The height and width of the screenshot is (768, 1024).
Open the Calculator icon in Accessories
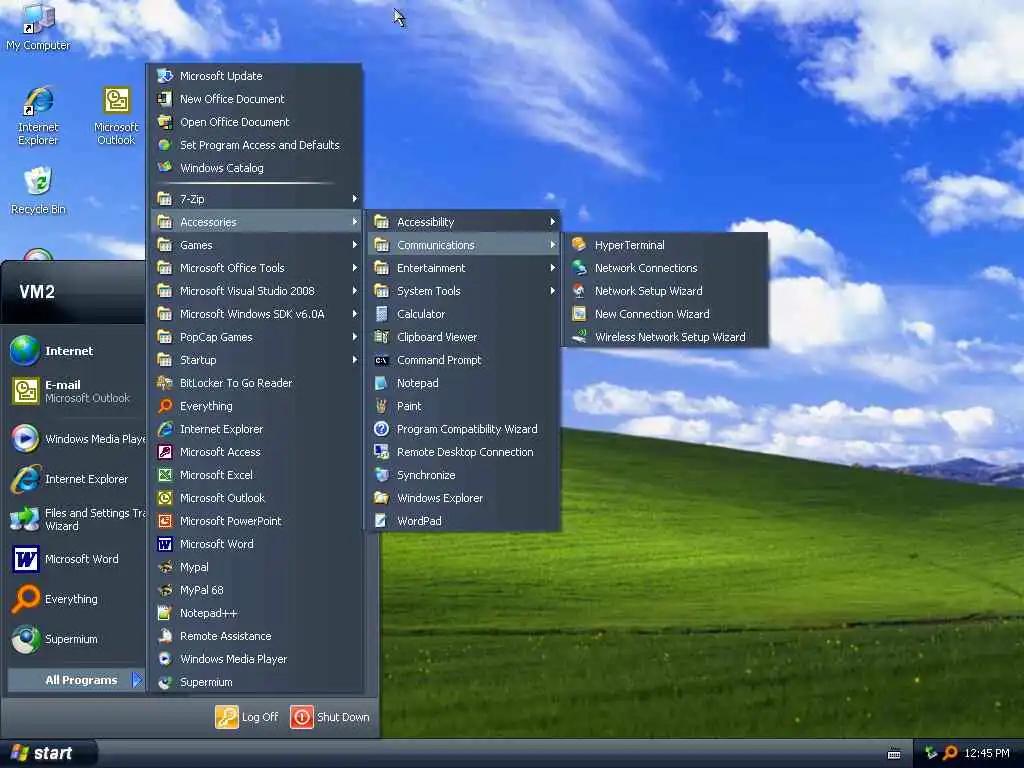pyautogui.click(x=381, y=314)
